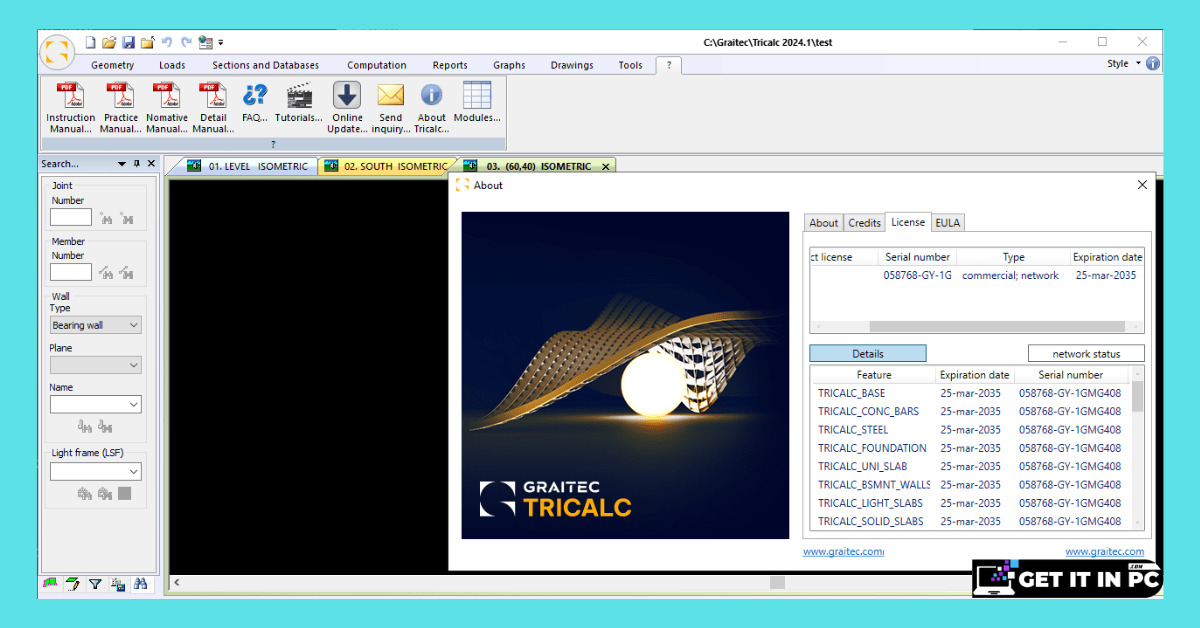Select the TRICALC_BASE feature row
This screenshot has width=1200, height=628.
click(x=970, y=393)
